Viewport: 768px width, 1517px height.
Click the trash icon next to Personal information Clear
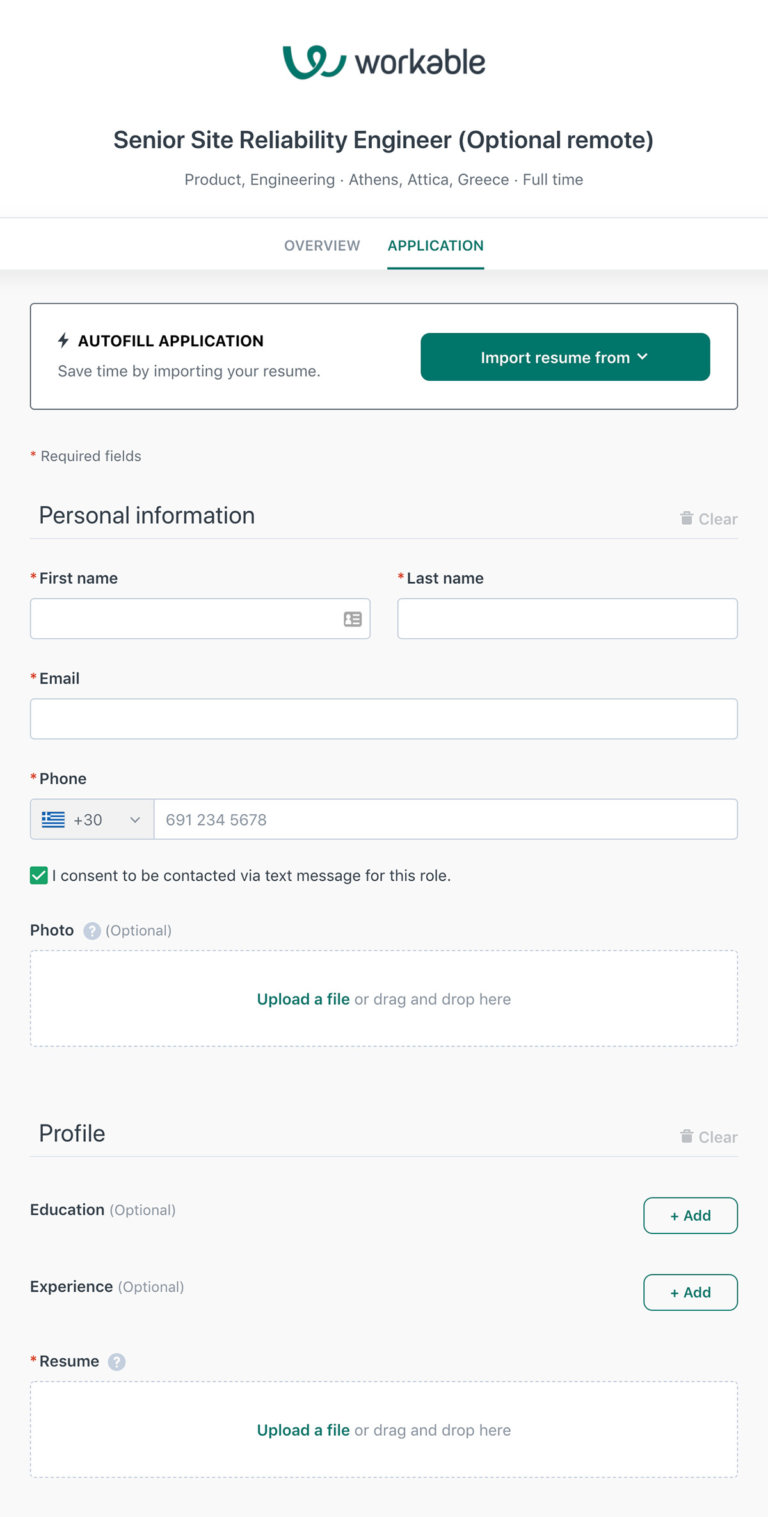686,518
